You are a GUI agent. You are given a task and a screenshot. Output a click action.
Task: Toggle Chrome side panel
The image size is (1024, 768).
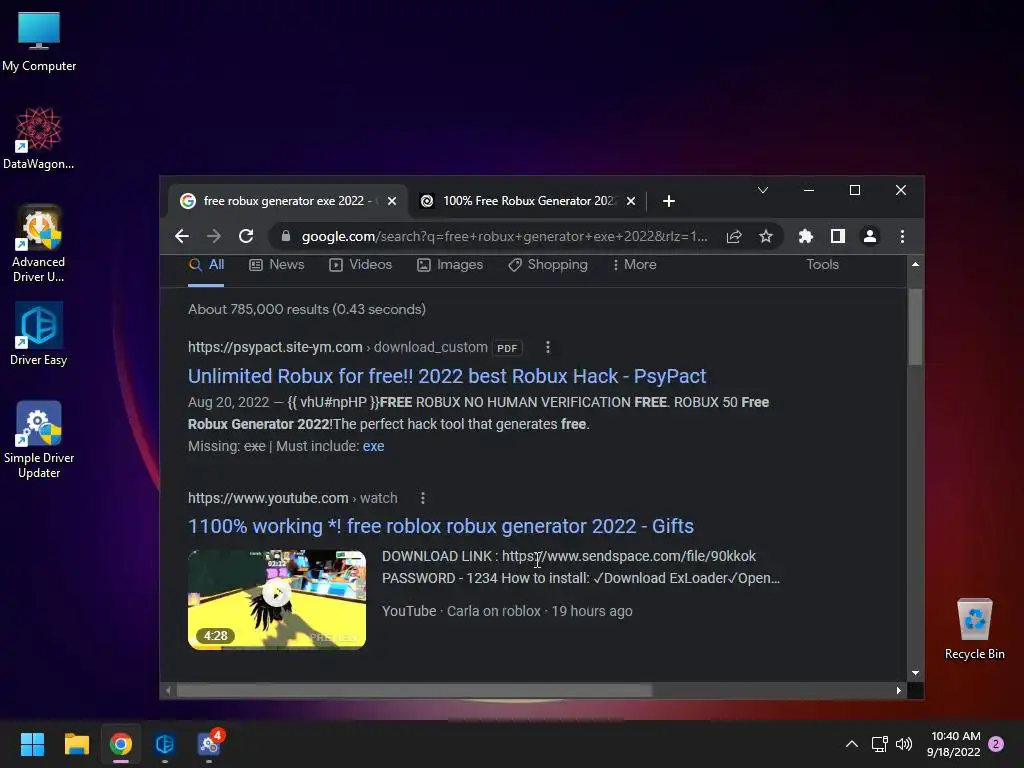coord(838,236)
